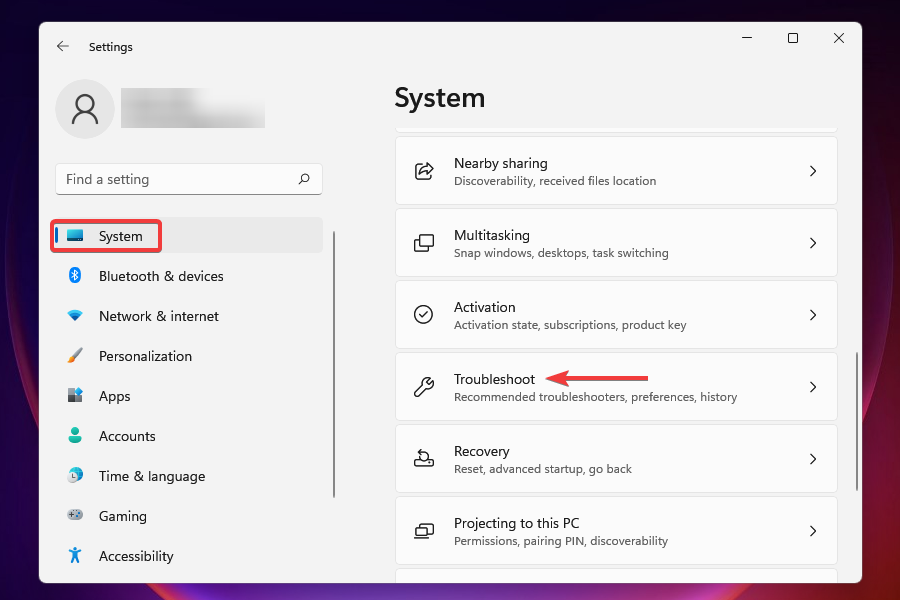Click 'Activation state, subscriptions, product key' text
Viewport: 900px width, 600px height.
click(570, 325)
